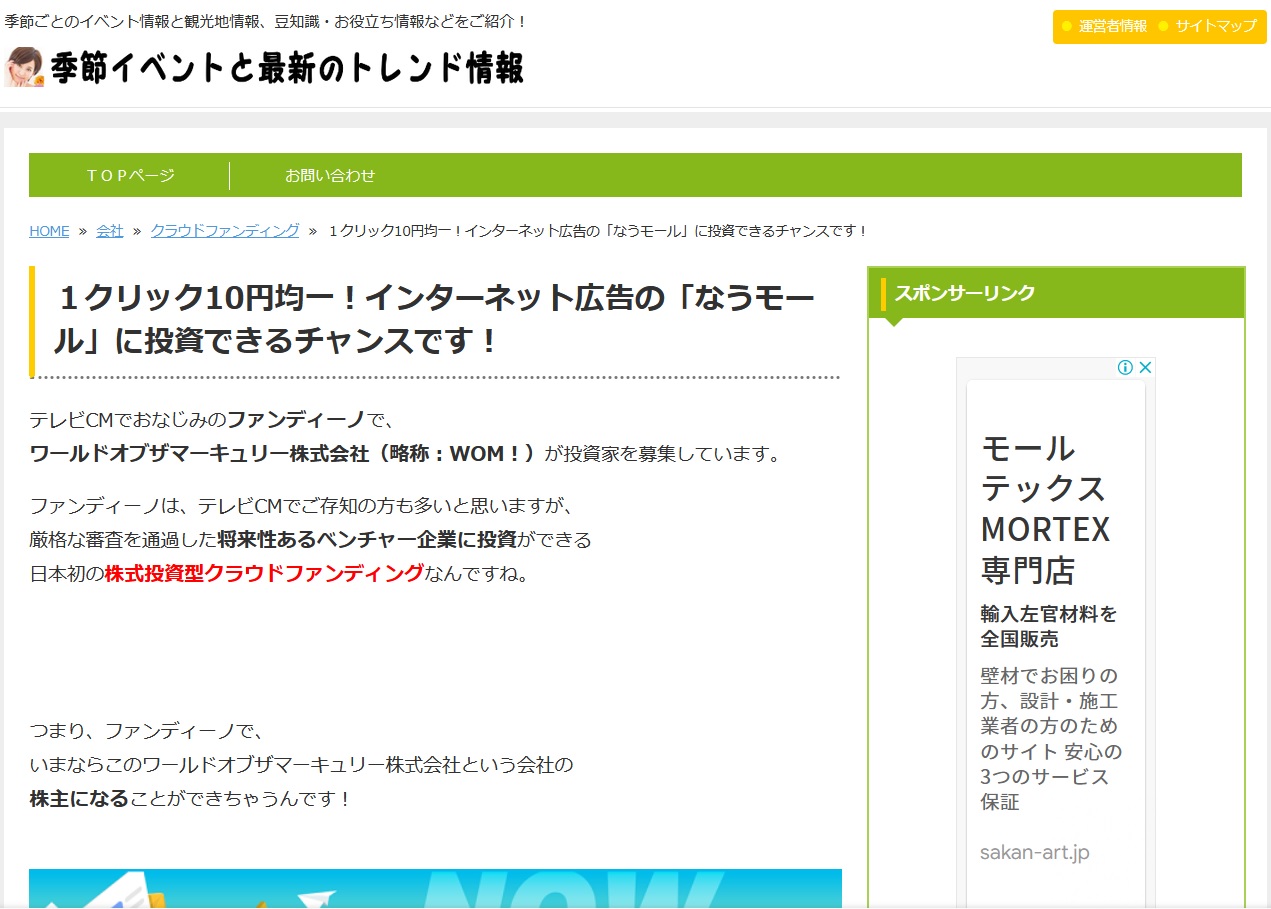
Task: Select the お問い合わせ menu item
Action: tap(330, 175)
